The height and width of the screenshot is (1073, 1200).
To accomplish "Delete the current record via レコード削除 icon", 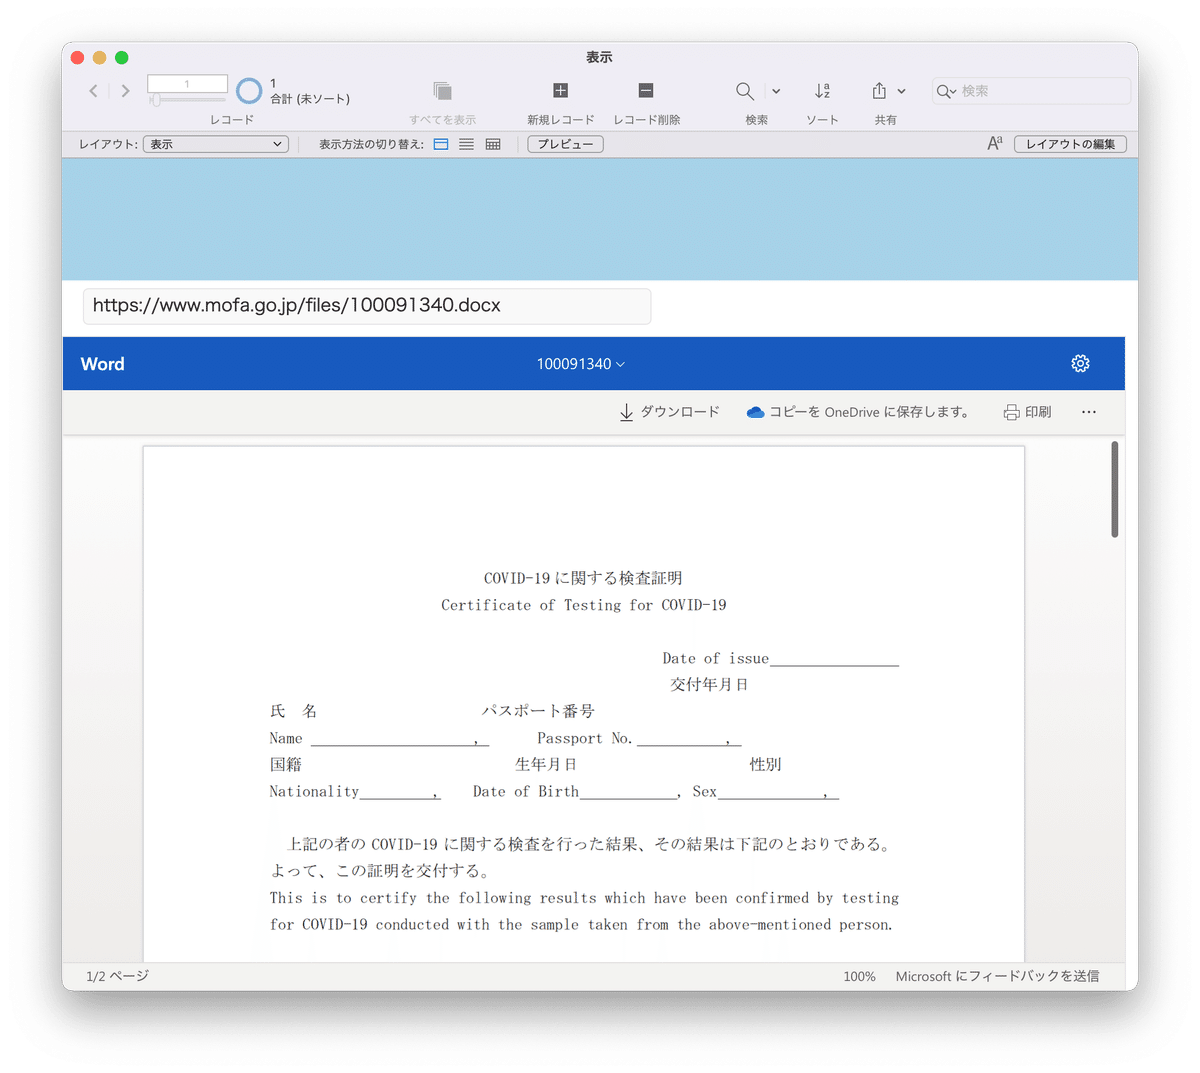I will [x=645, y=91].
